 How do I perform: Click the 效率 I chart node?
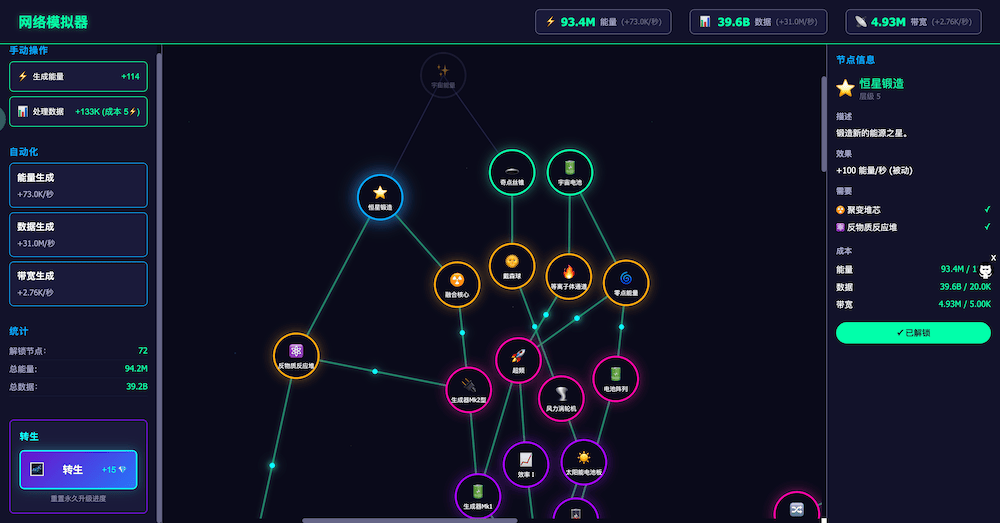(x=526, y=463)
